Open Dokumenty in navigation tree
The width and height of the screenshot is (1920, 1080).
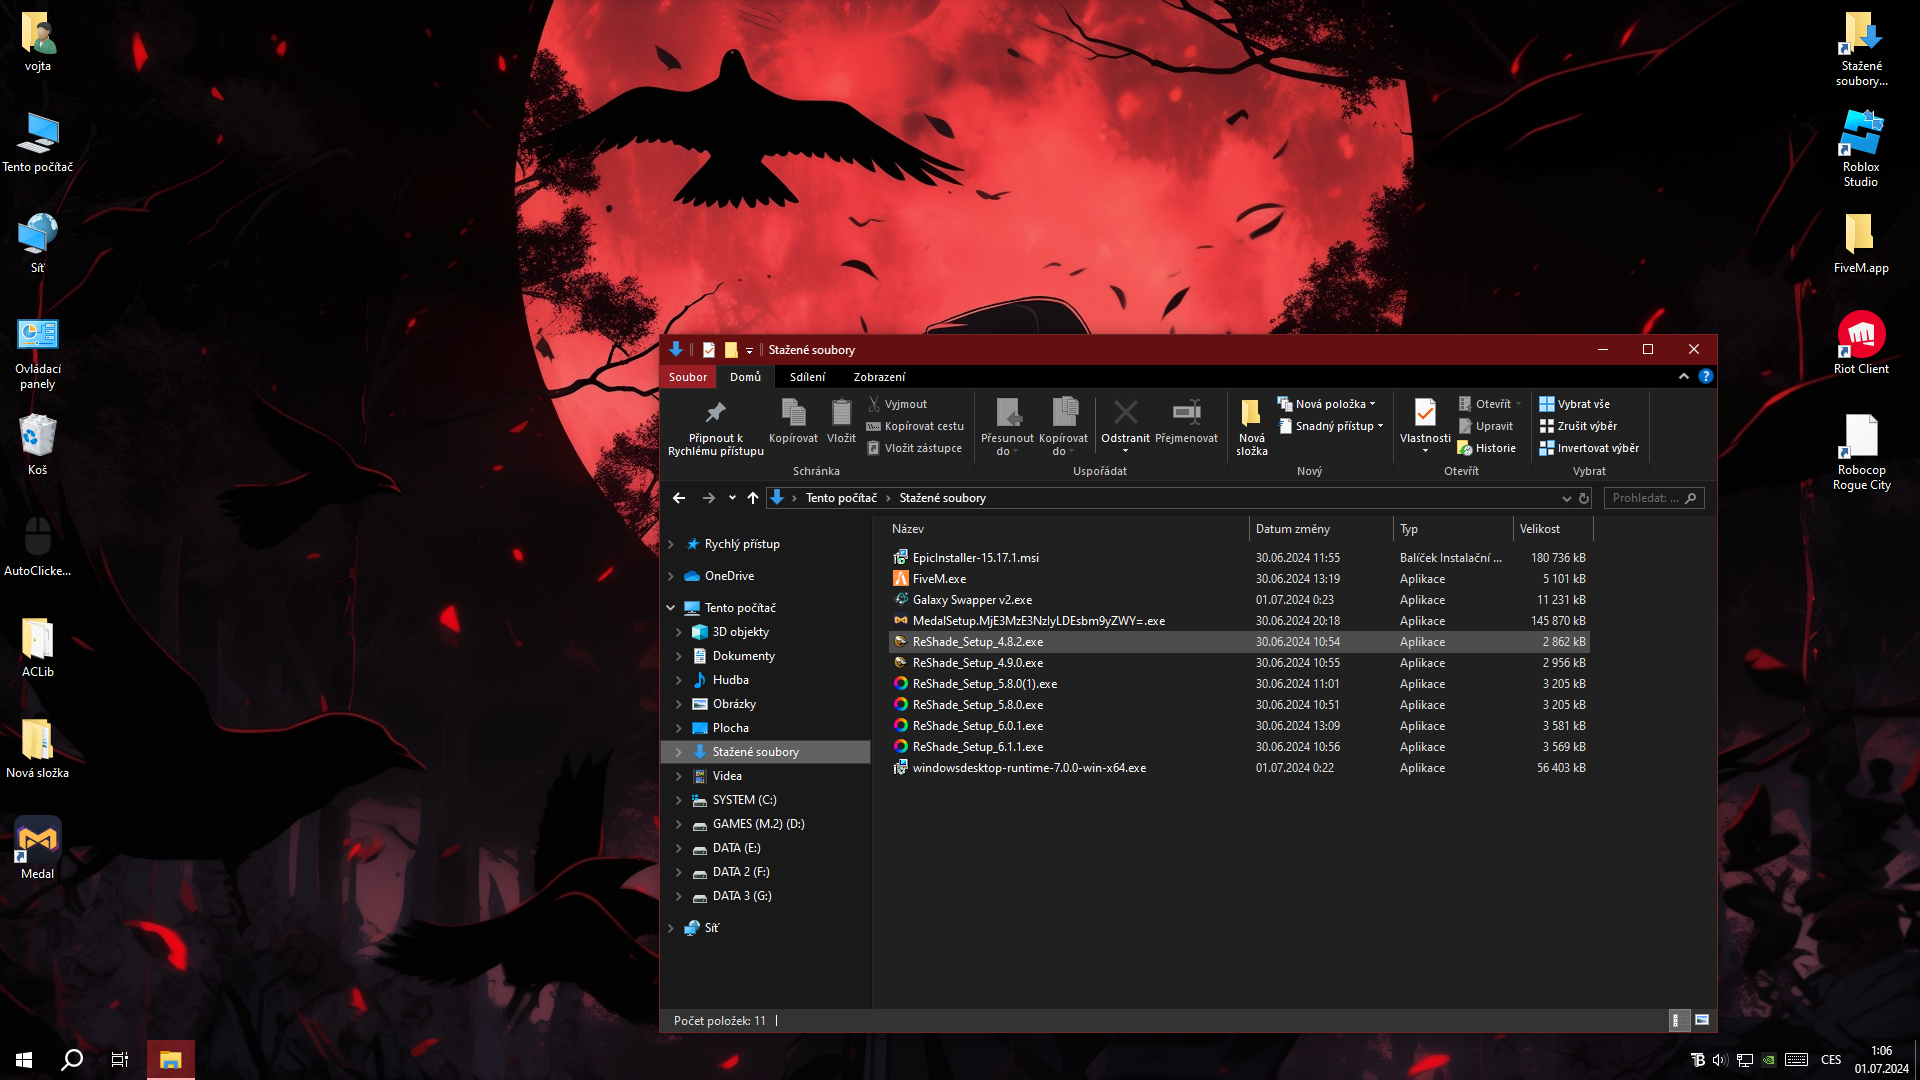(x=743, y=656)
